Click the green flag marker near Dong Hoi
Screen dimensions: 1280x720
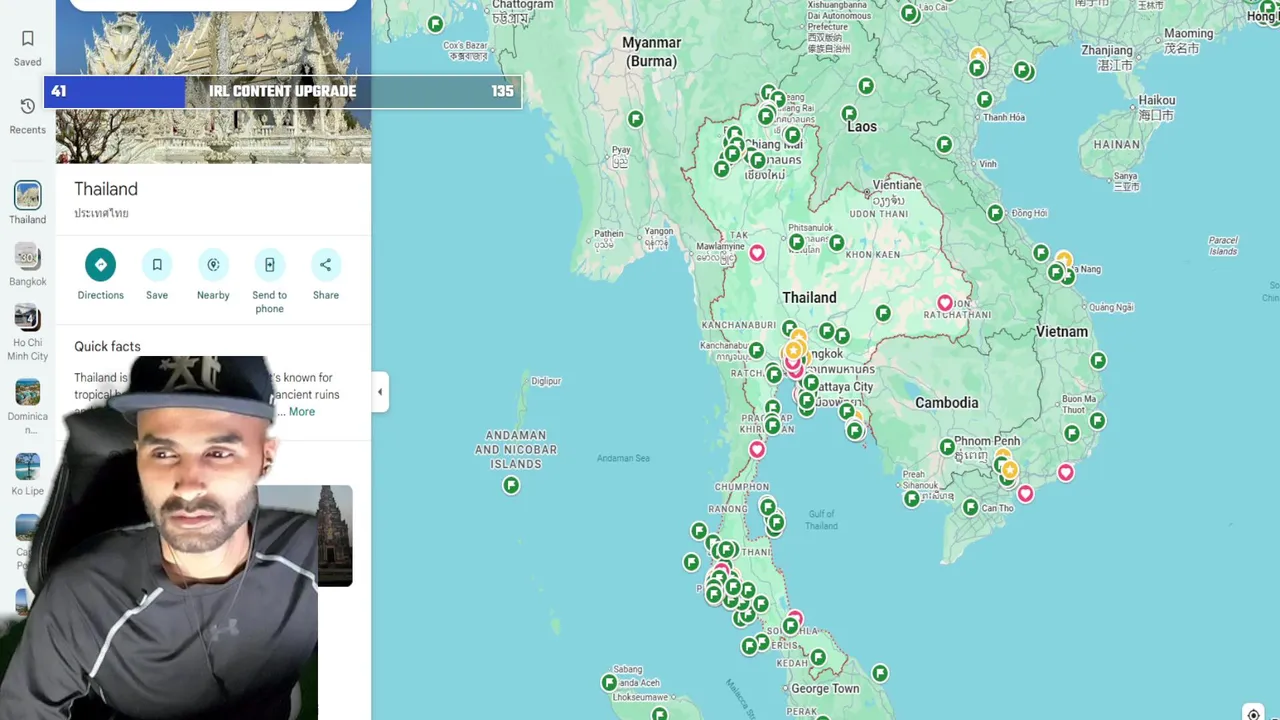995,212
